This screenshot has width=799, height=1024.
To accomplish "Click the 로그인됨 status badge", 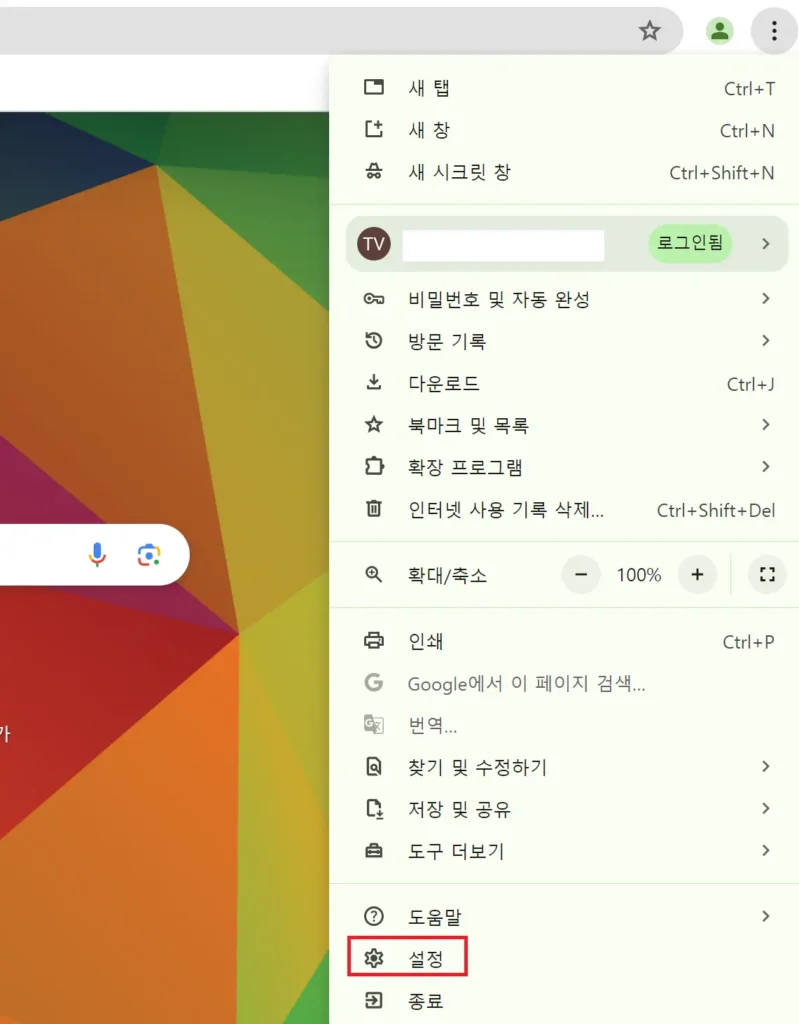I will coord(690,243).
